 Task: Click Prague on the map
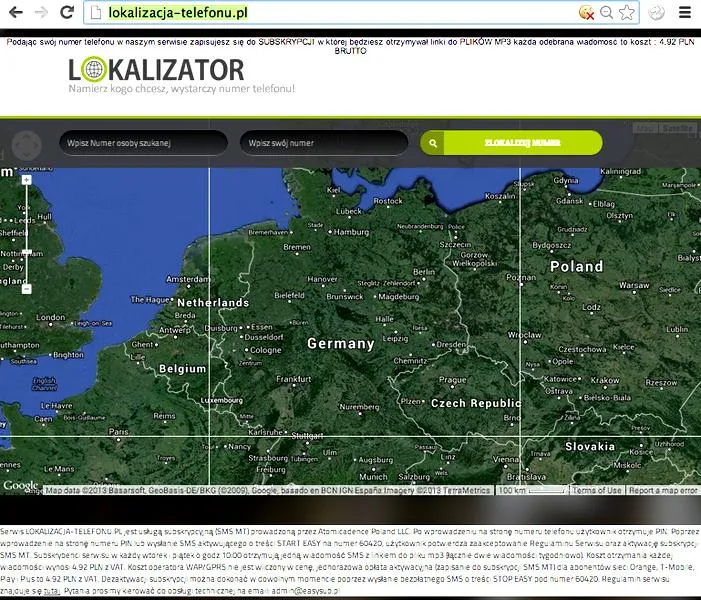click(452, 380)
